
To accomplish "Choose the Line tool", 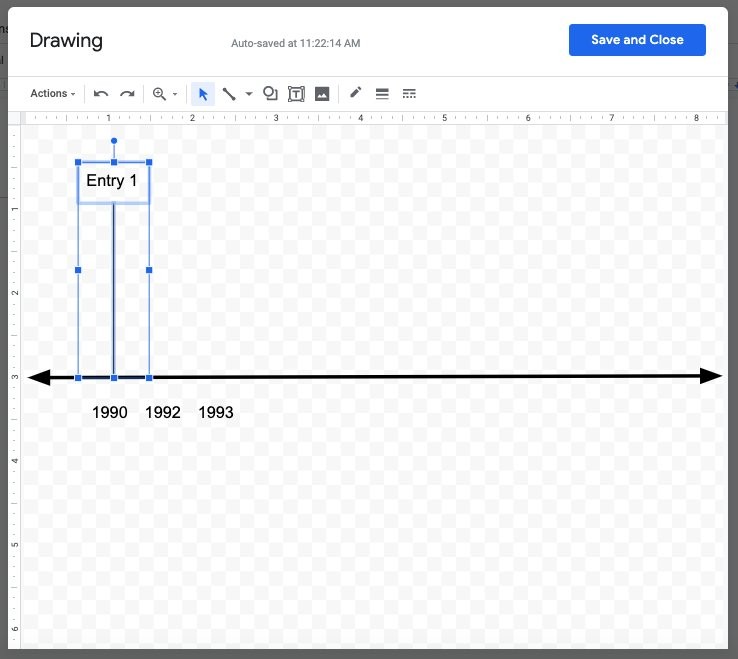I will point(229,94).
